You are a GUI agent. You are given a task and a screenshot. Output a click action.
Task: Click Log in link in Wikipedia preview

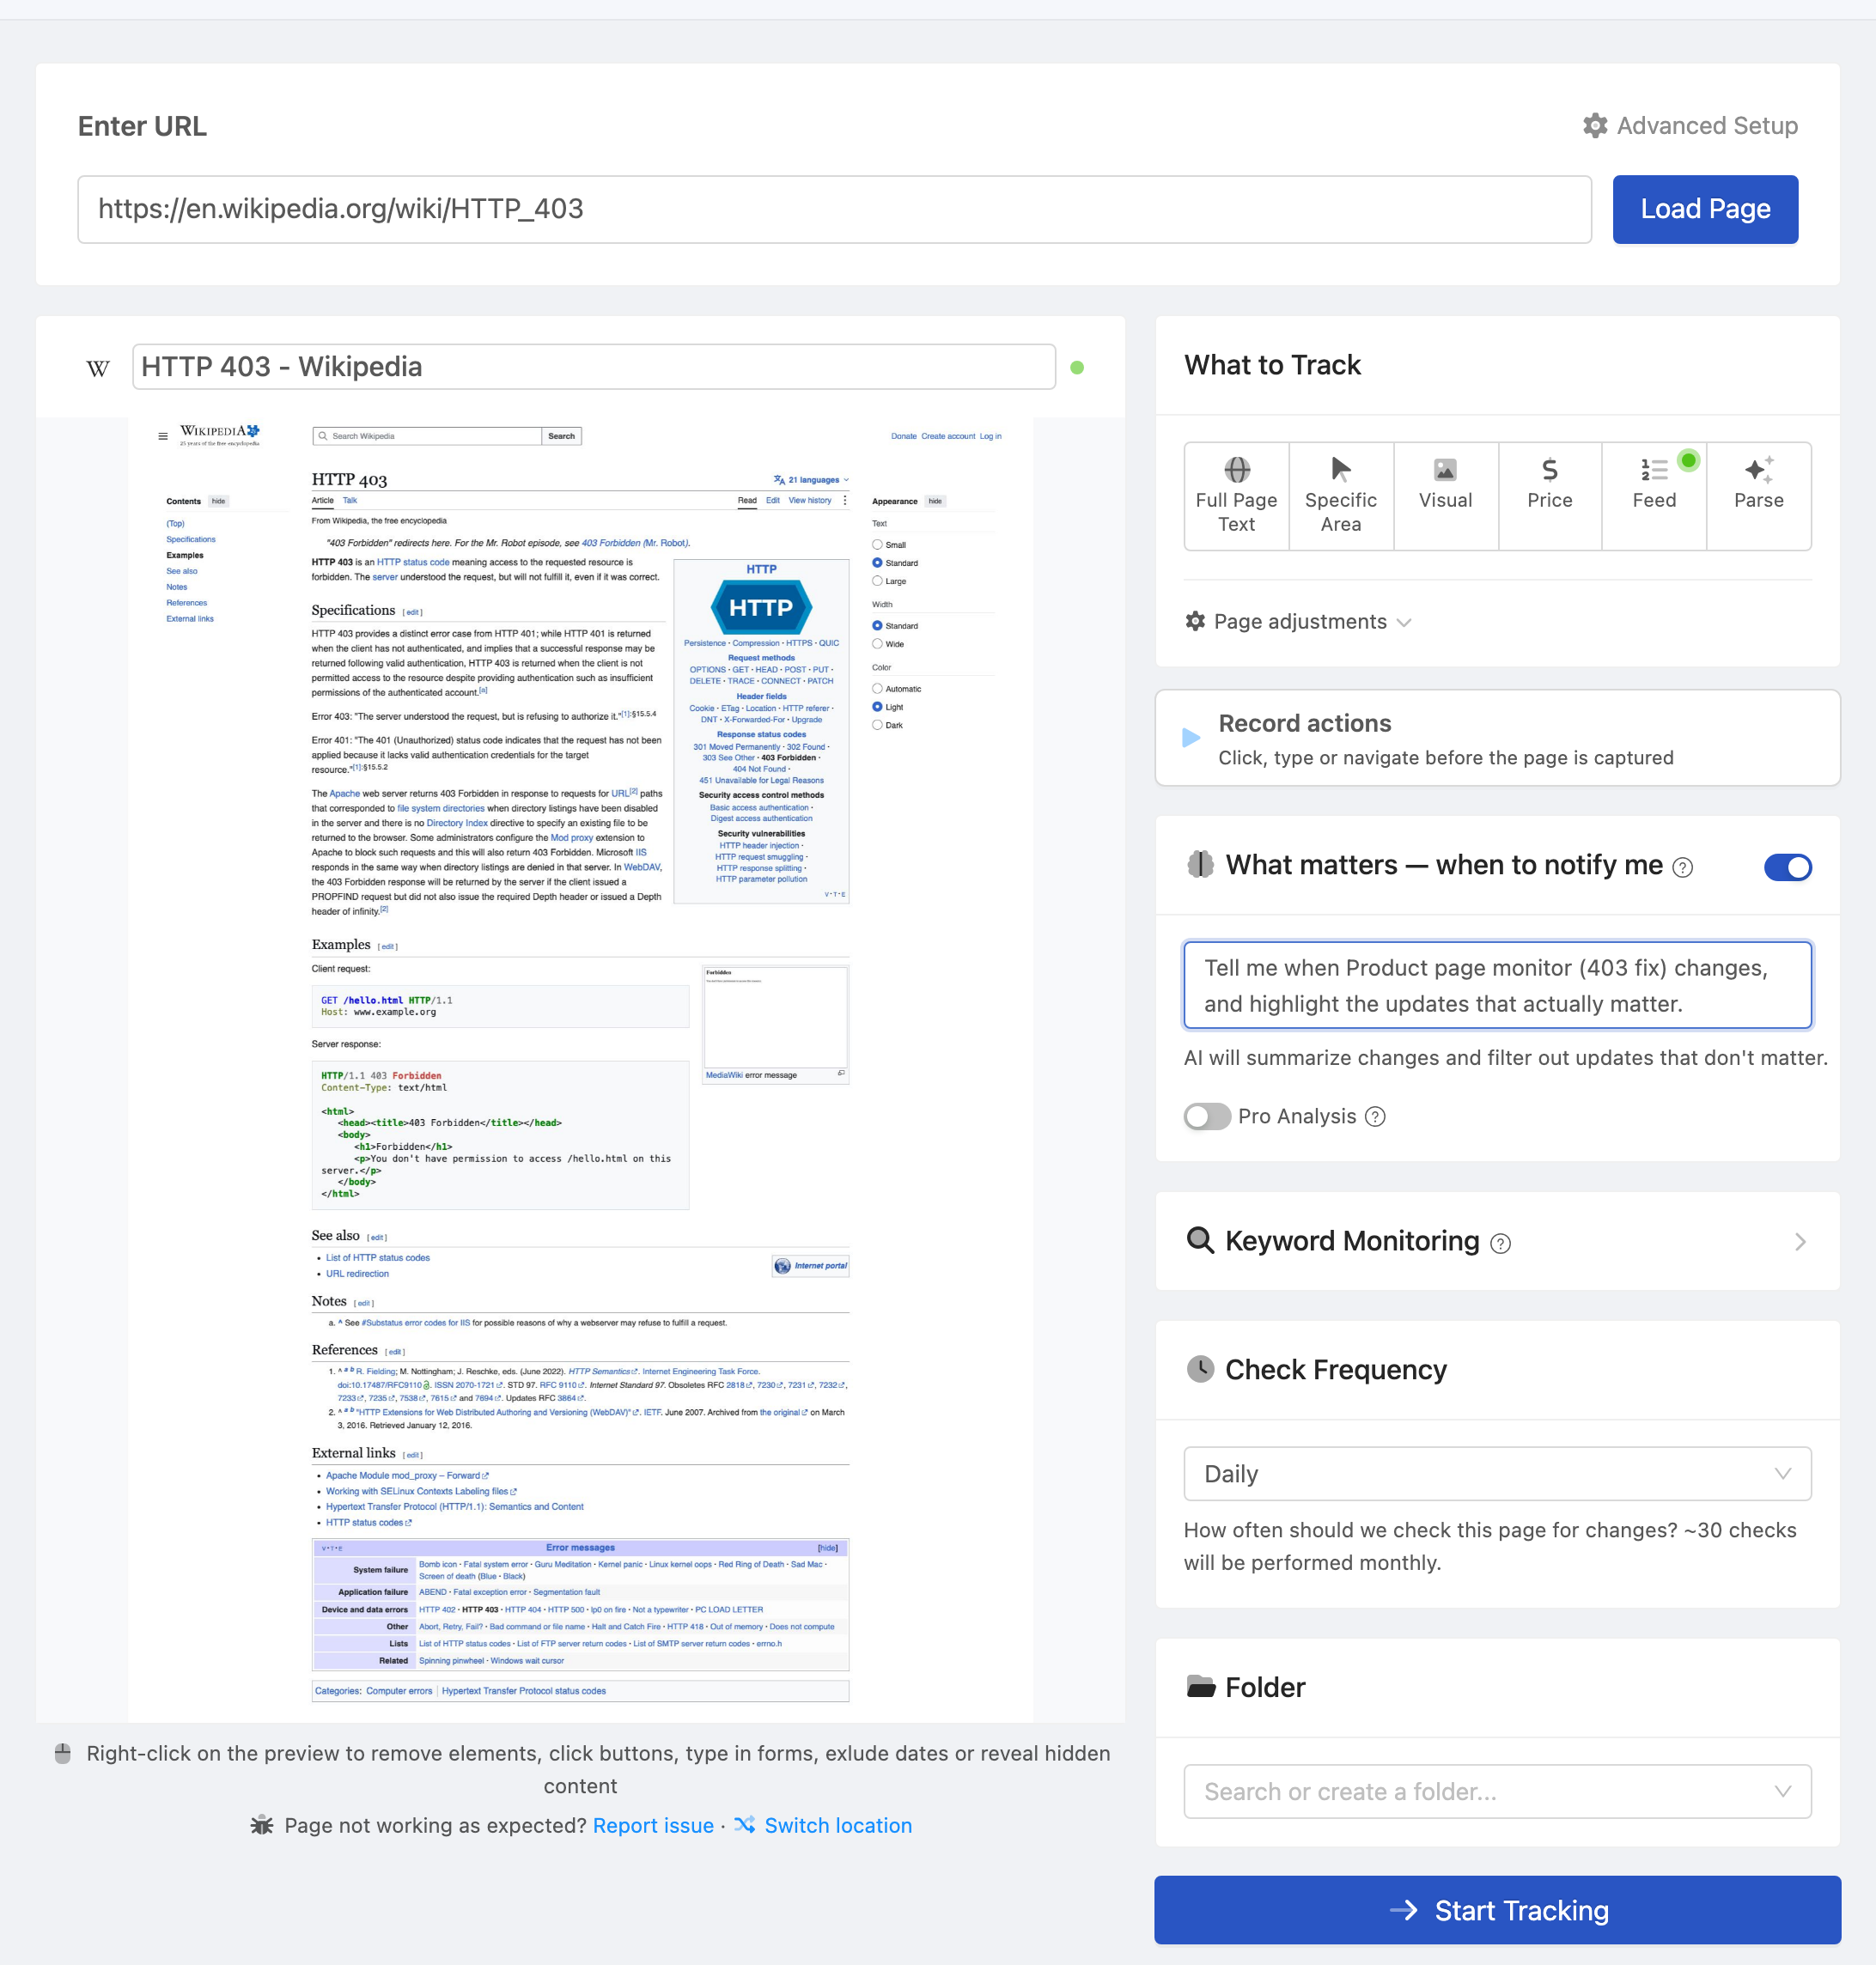[x=990, y=436]
